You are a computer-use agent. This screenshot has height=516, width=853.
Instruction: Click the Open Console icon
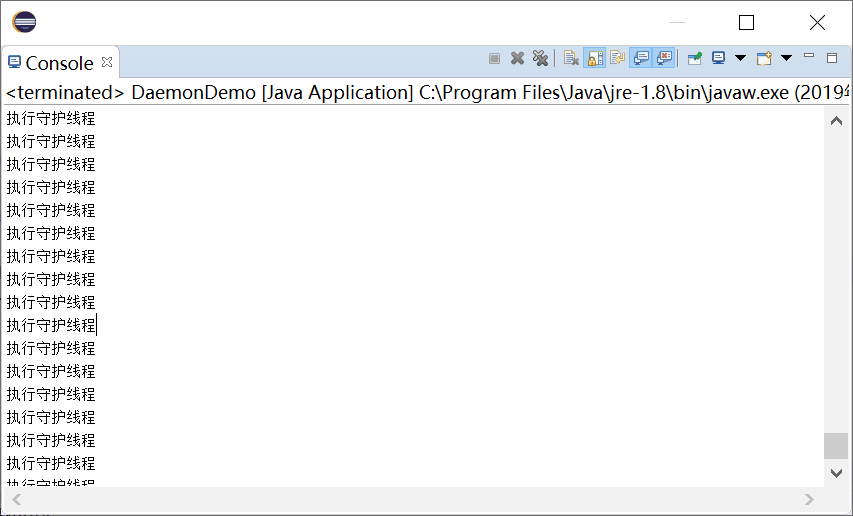[x=764, y=58]
